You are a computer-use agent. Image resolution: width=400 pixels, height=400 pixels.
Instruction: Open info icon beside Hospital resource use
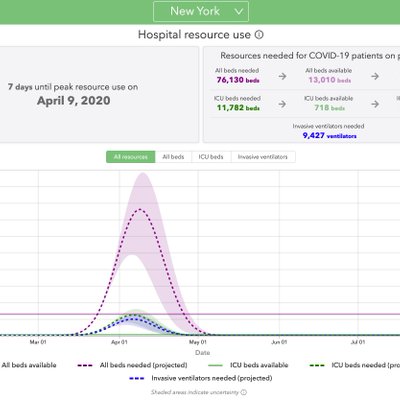tap(259, 35)
